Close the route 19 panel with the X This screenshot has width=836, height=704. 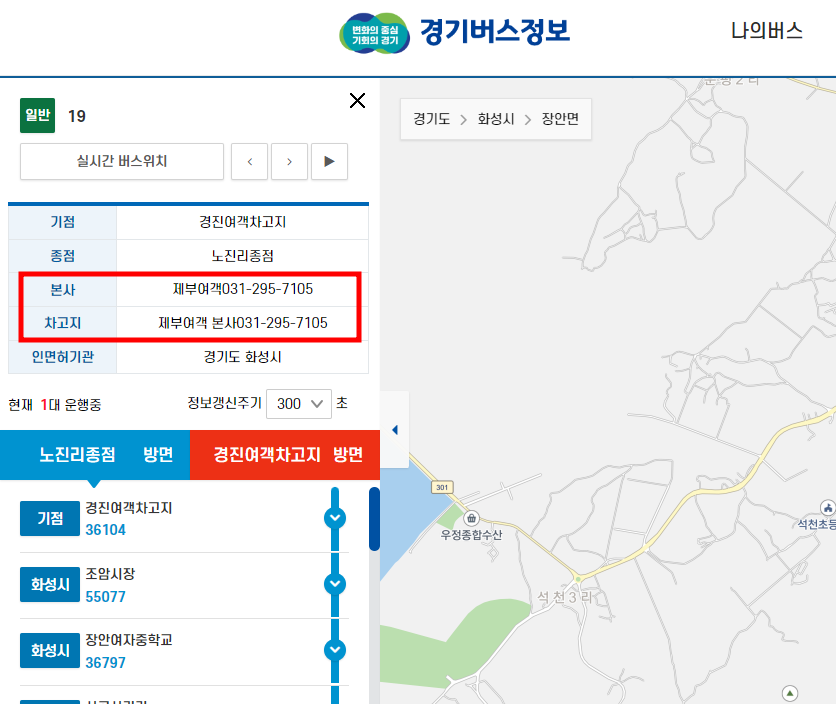pyautogui.click(x=357, y=101)
